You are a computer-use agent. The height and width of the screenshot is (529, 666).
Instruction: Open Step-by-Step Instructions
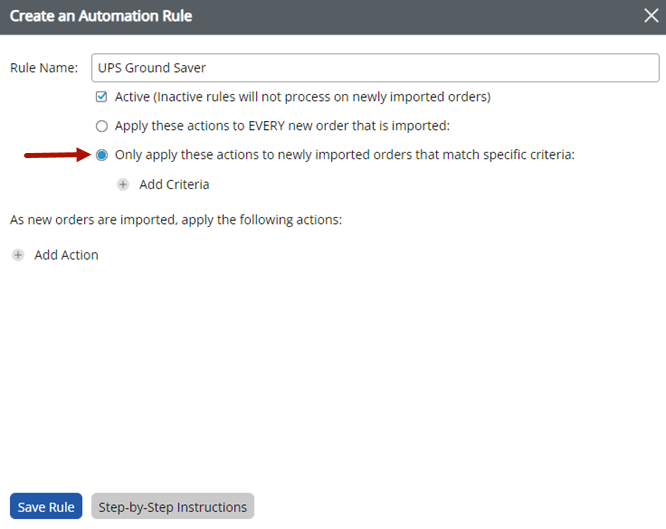[172, 507]
